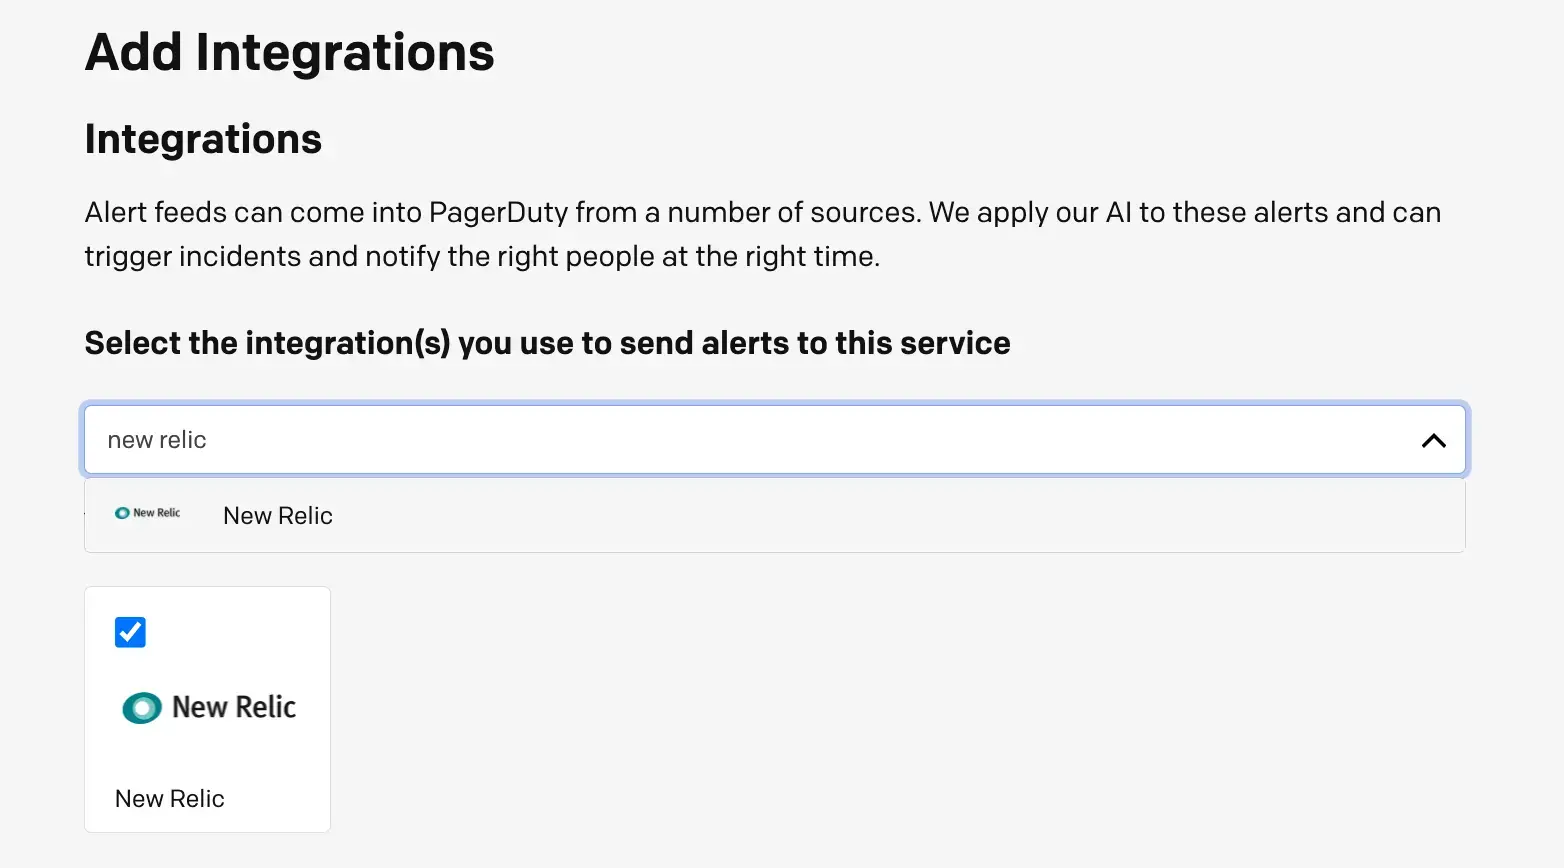The height and width of the screenshot is (868, 1564).
Task: Click the PagerDuty alert feeds description paragraph
Action: [x=762, y=234]
